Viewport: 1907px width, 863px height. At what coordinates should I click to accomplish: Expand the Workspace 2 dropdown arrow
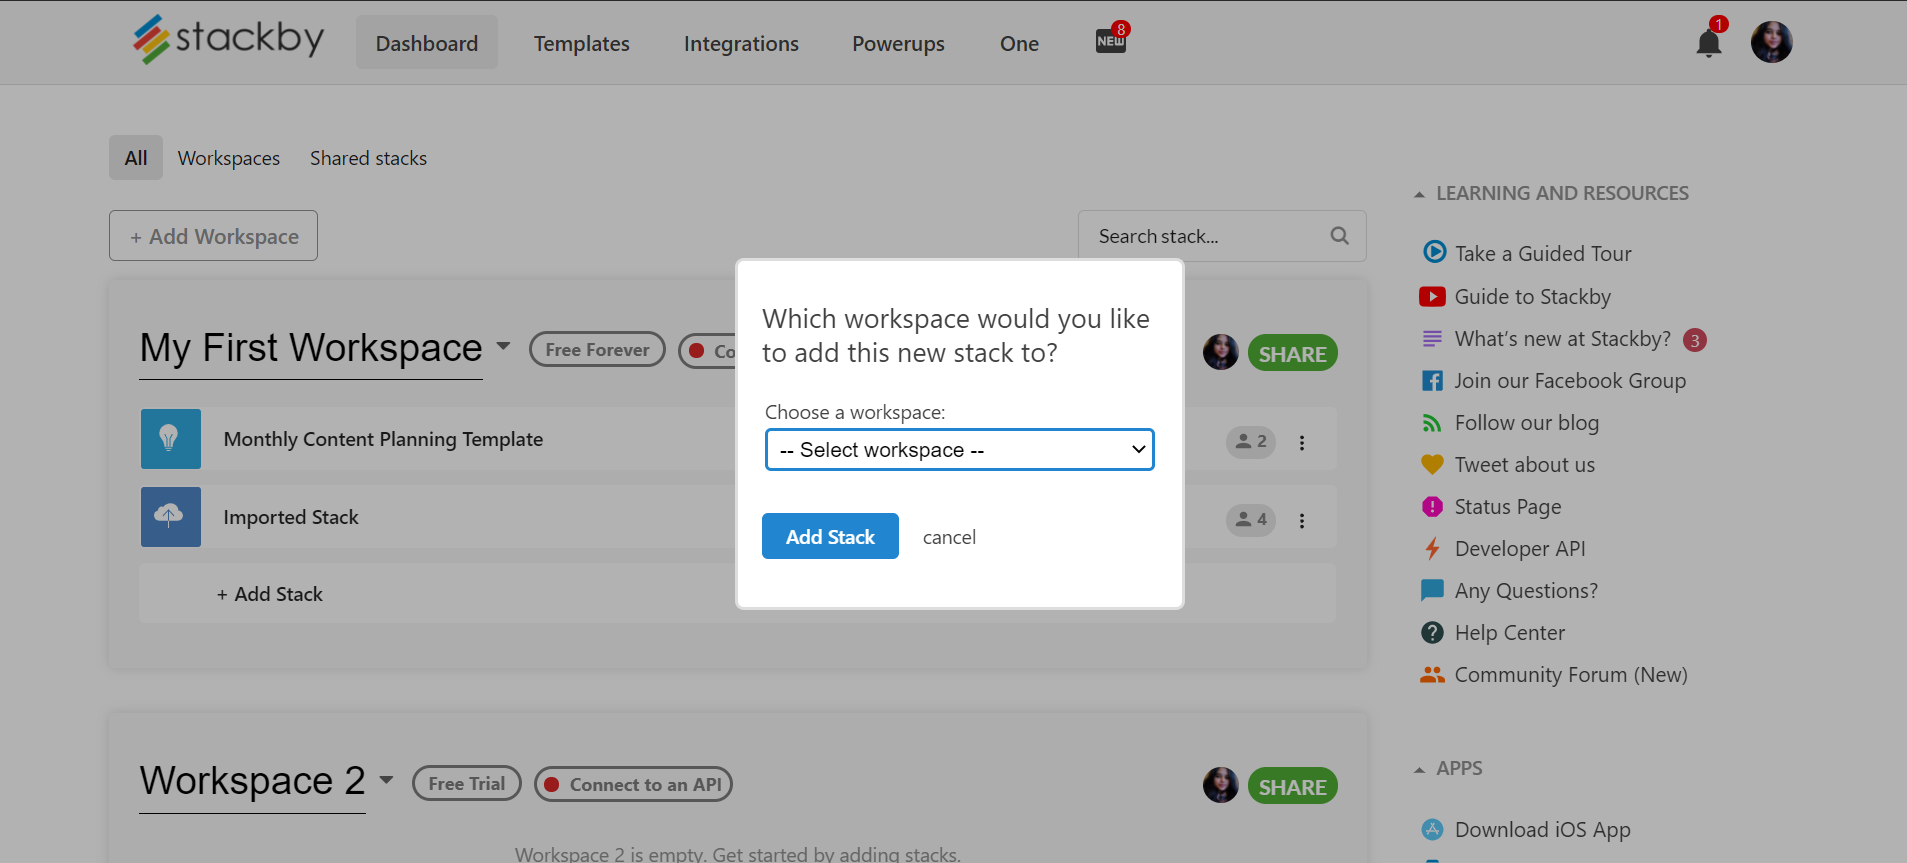tap(386, 780)
